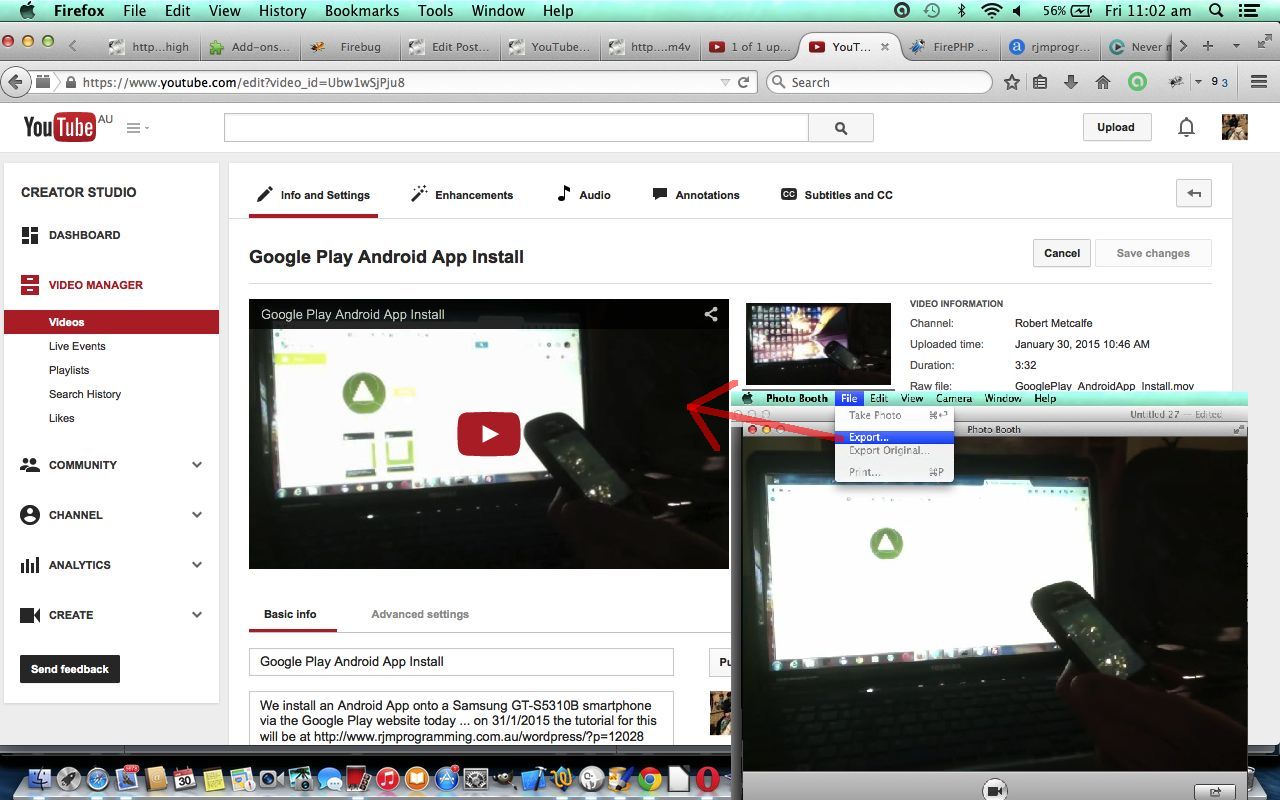Go to Firefox home page icon
Screen dimensions: 1280x800
click(1103, 82)
